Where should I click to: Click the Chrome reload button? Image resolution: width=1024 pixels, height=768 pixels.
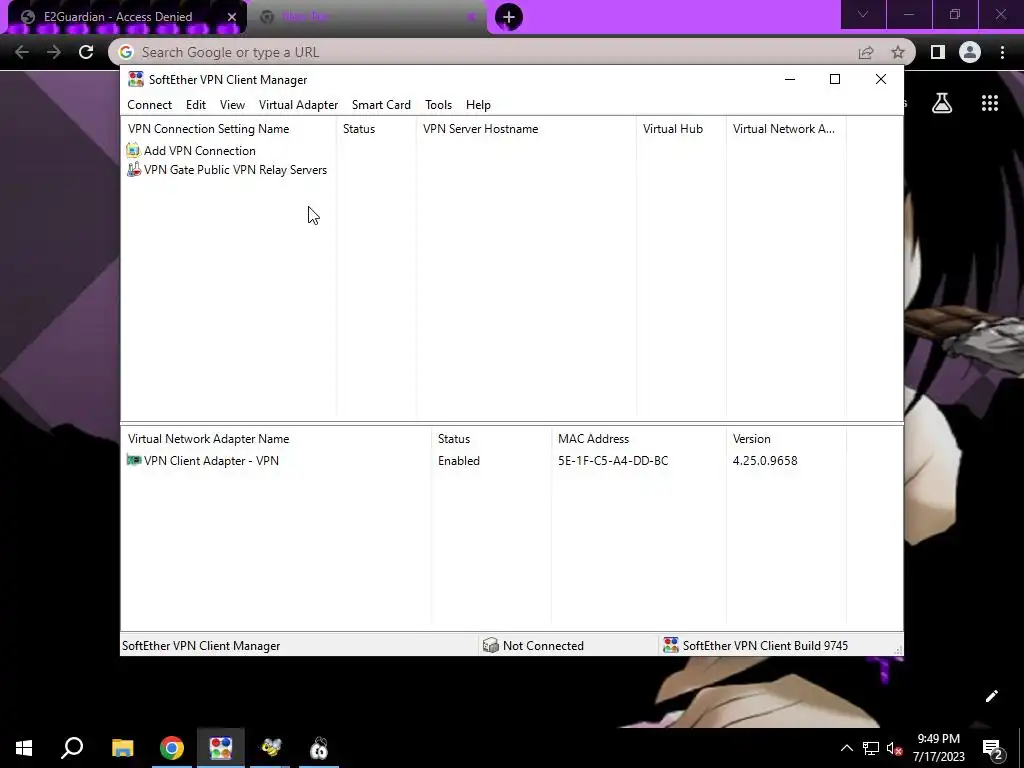pos(86,52)
